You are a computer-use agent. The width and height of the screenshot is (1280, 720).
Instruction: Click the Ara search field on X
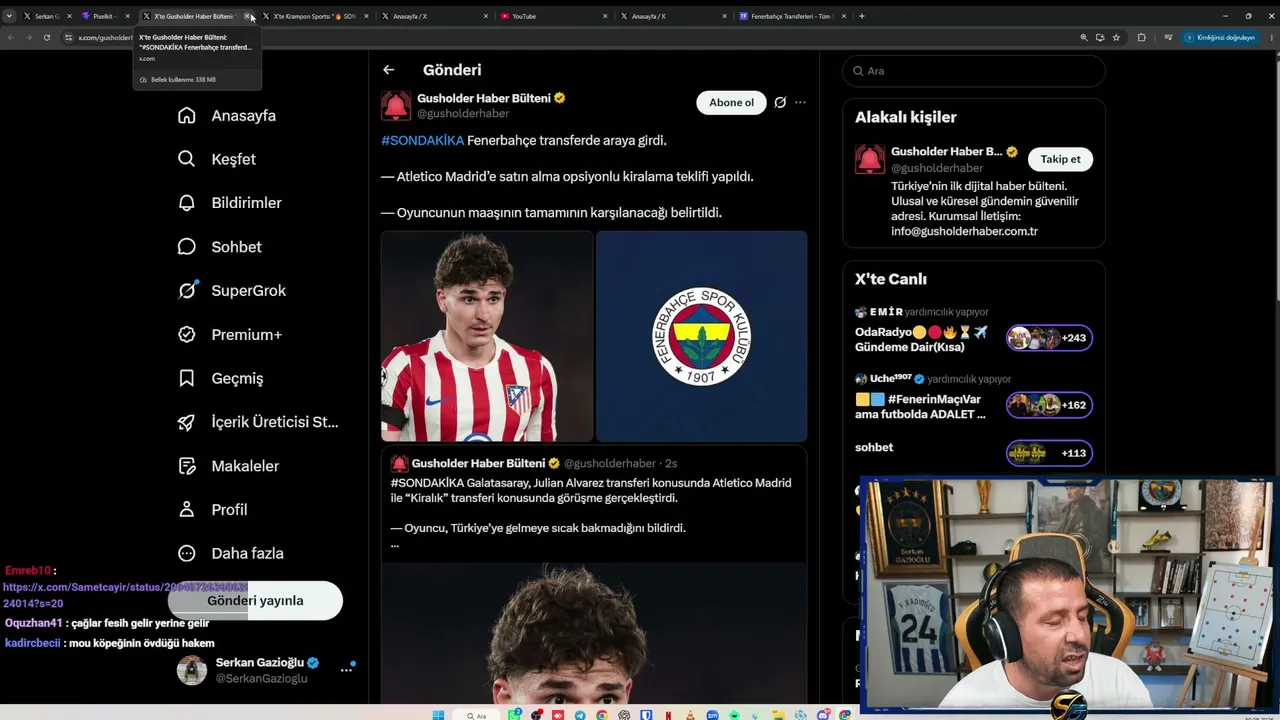(974, 71)
